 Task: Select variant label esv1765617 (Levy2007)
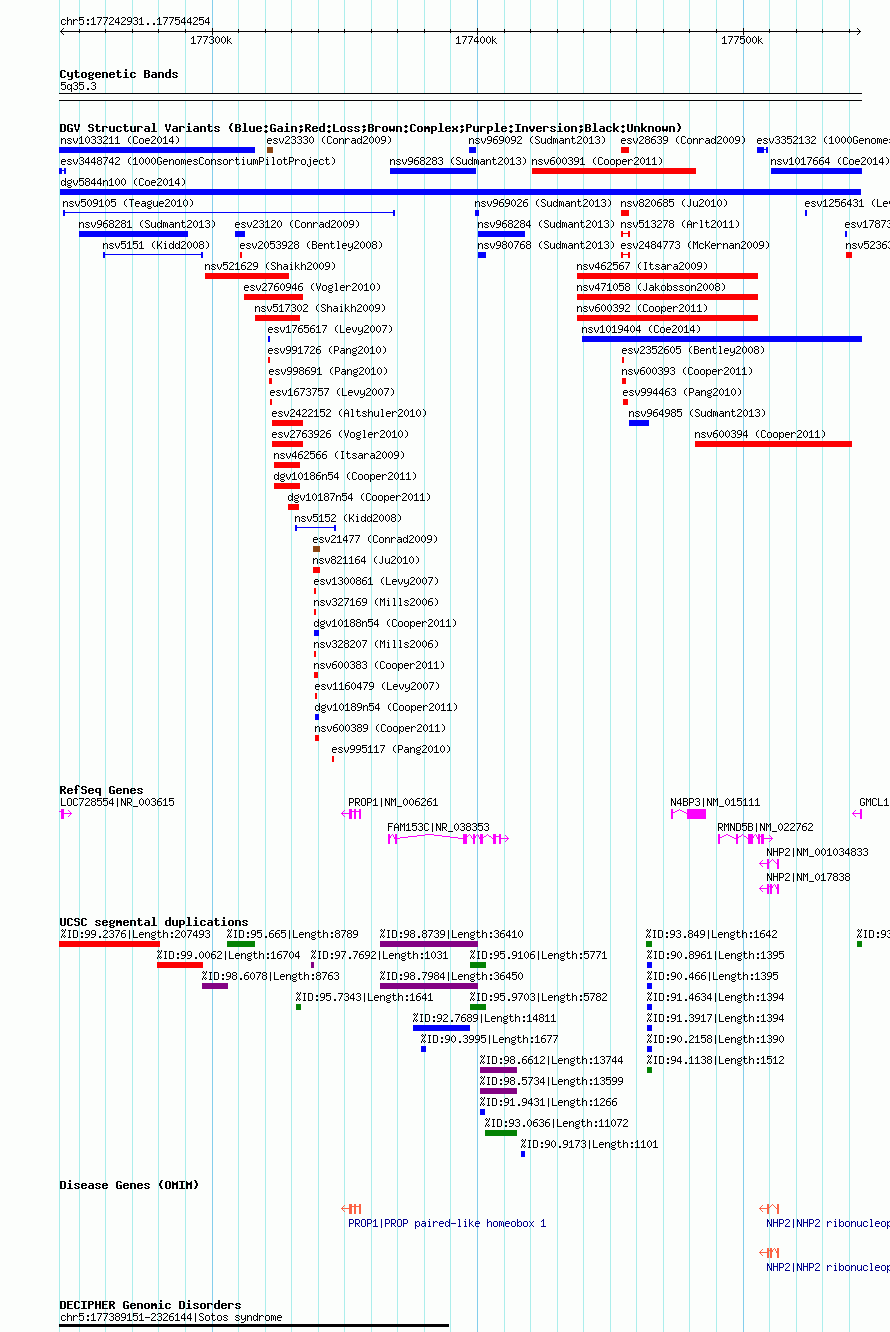click(330, 329)
